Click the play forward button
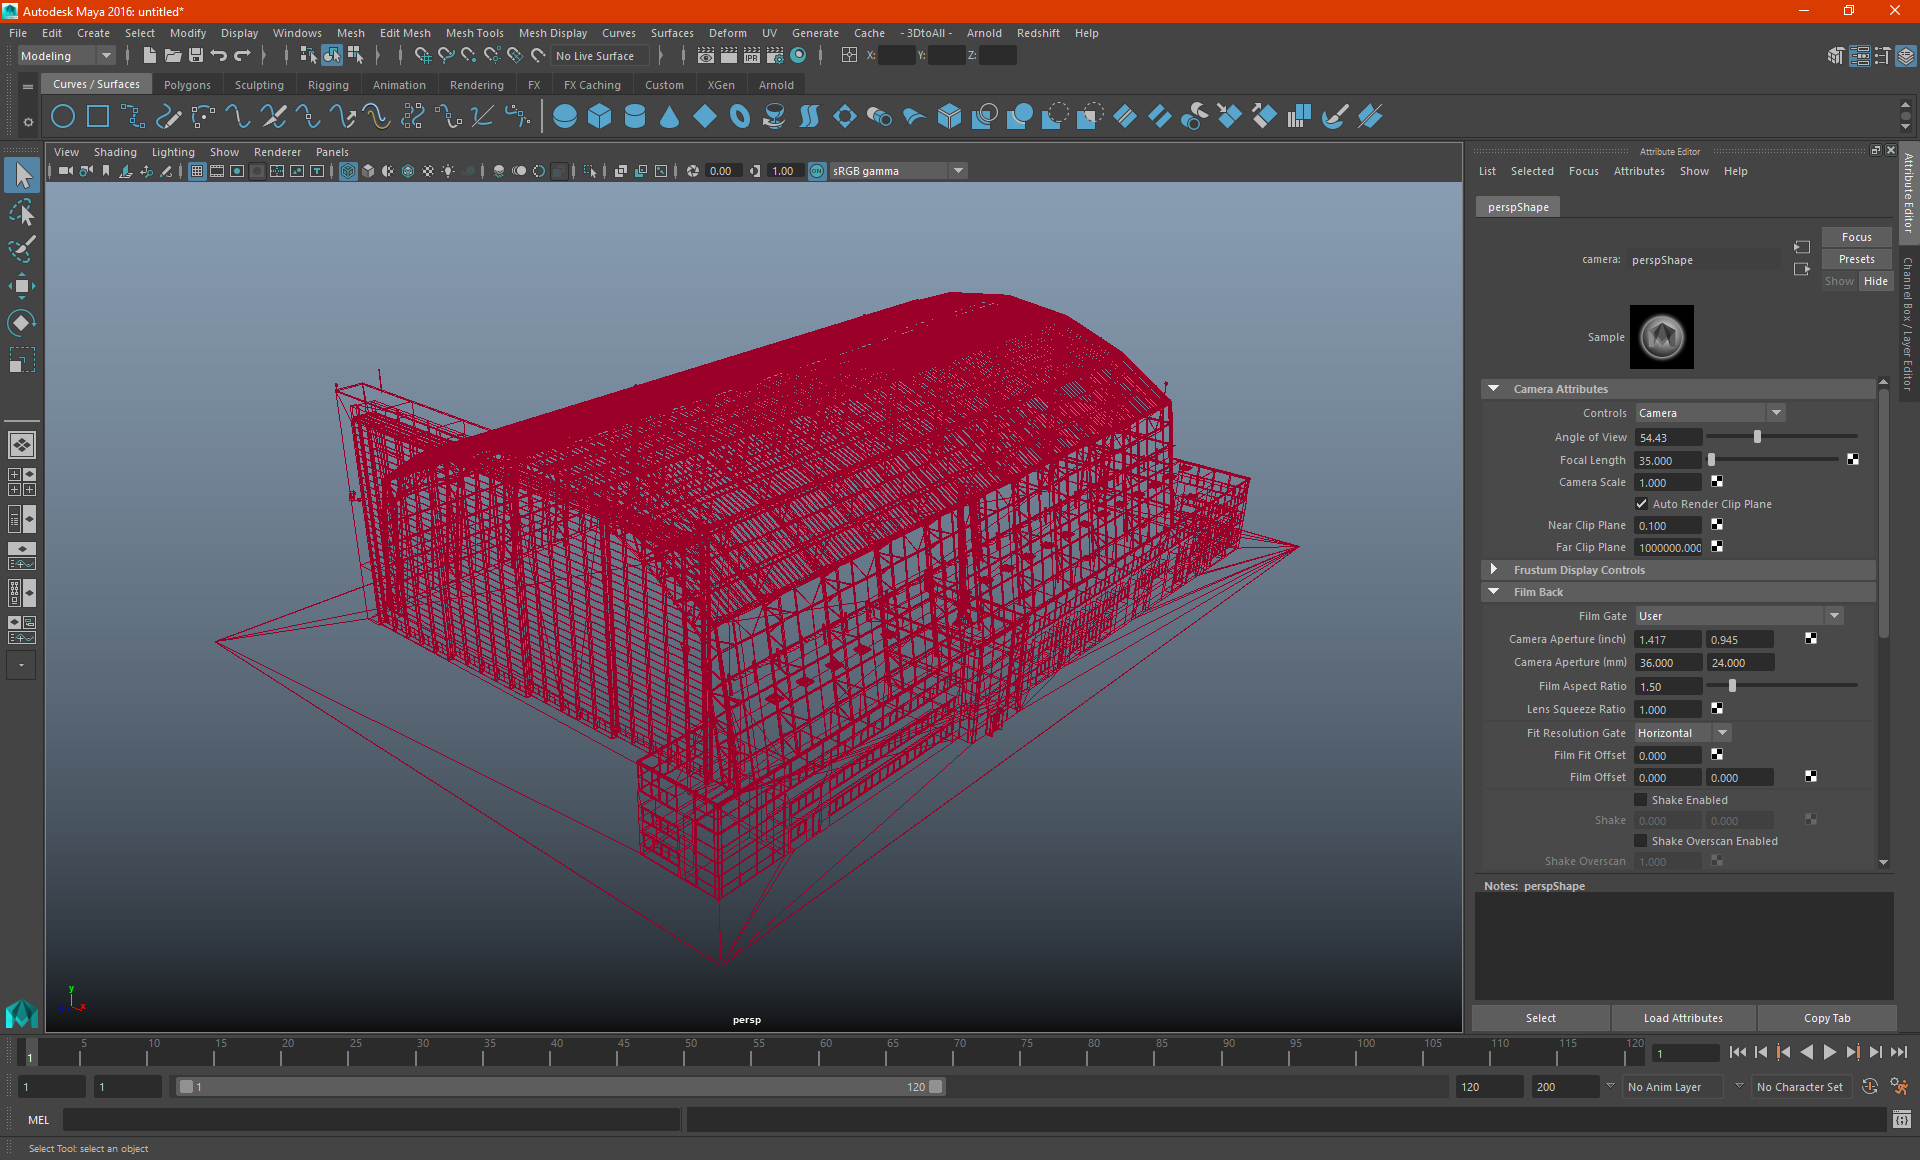1920x1160 pixels. point(1829,1052)
